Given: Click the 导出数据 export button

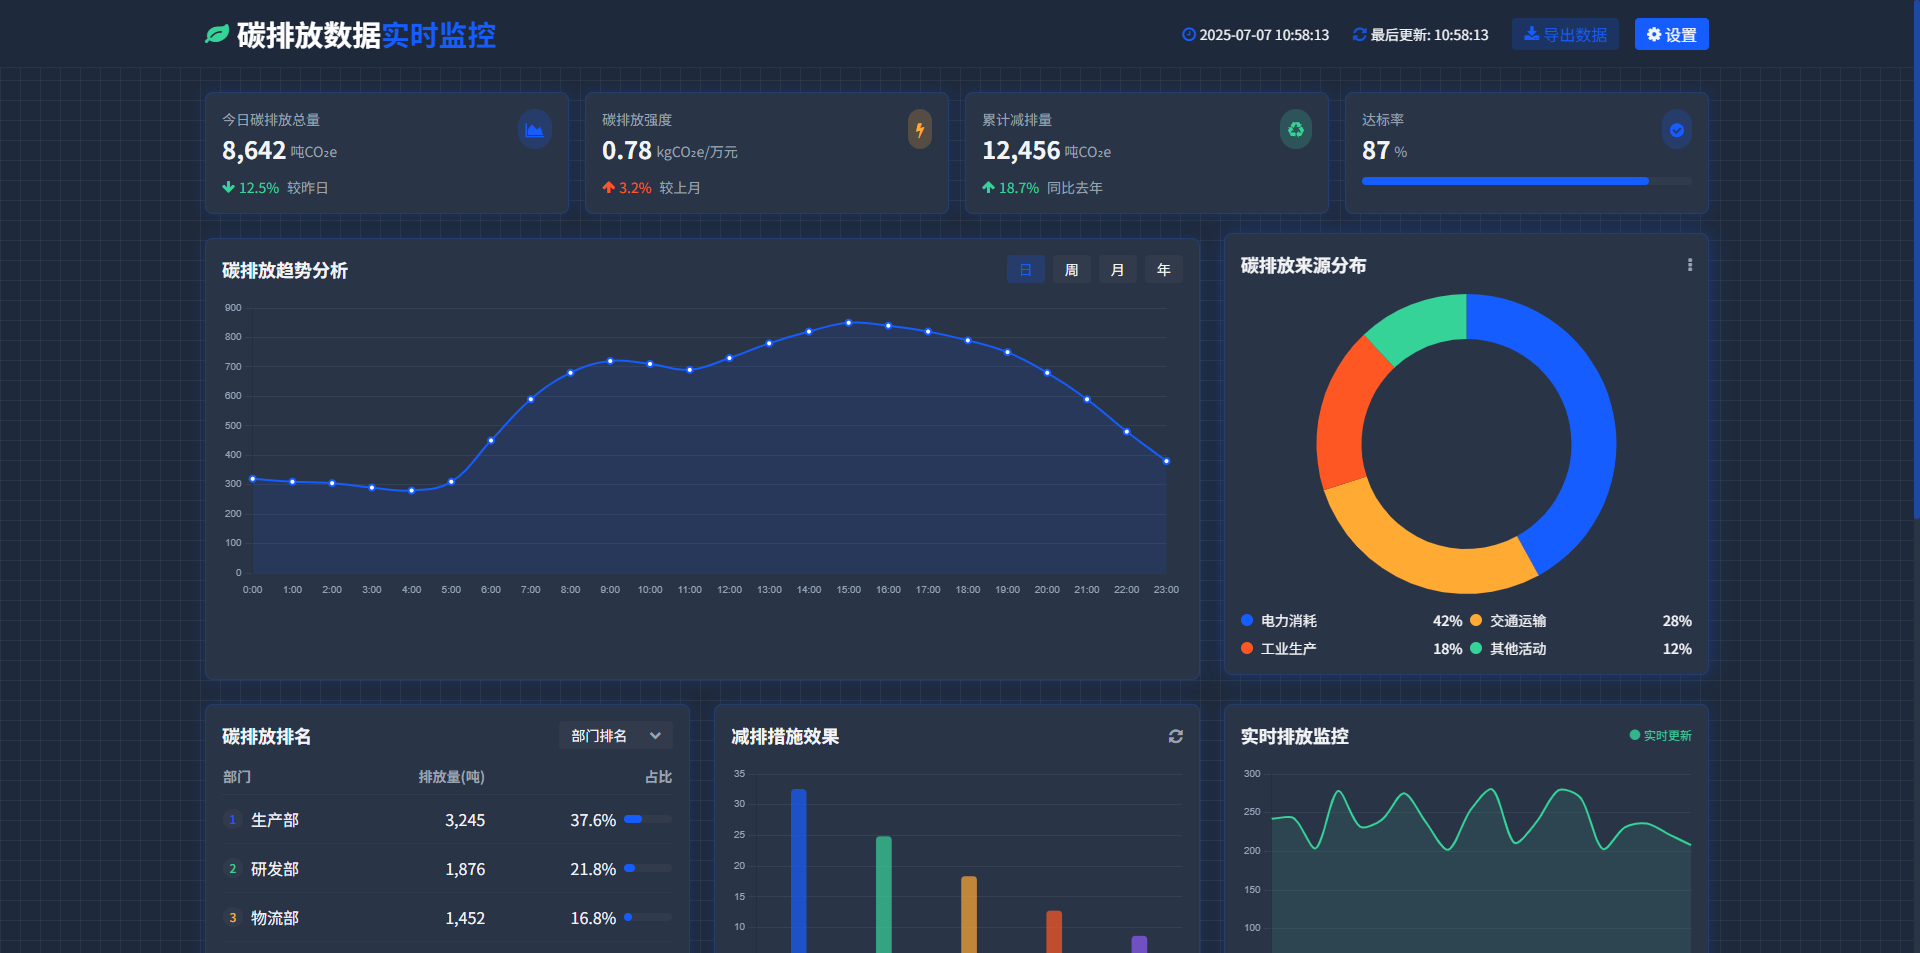Looking at the screenshot, I should tap(1565, 34).
